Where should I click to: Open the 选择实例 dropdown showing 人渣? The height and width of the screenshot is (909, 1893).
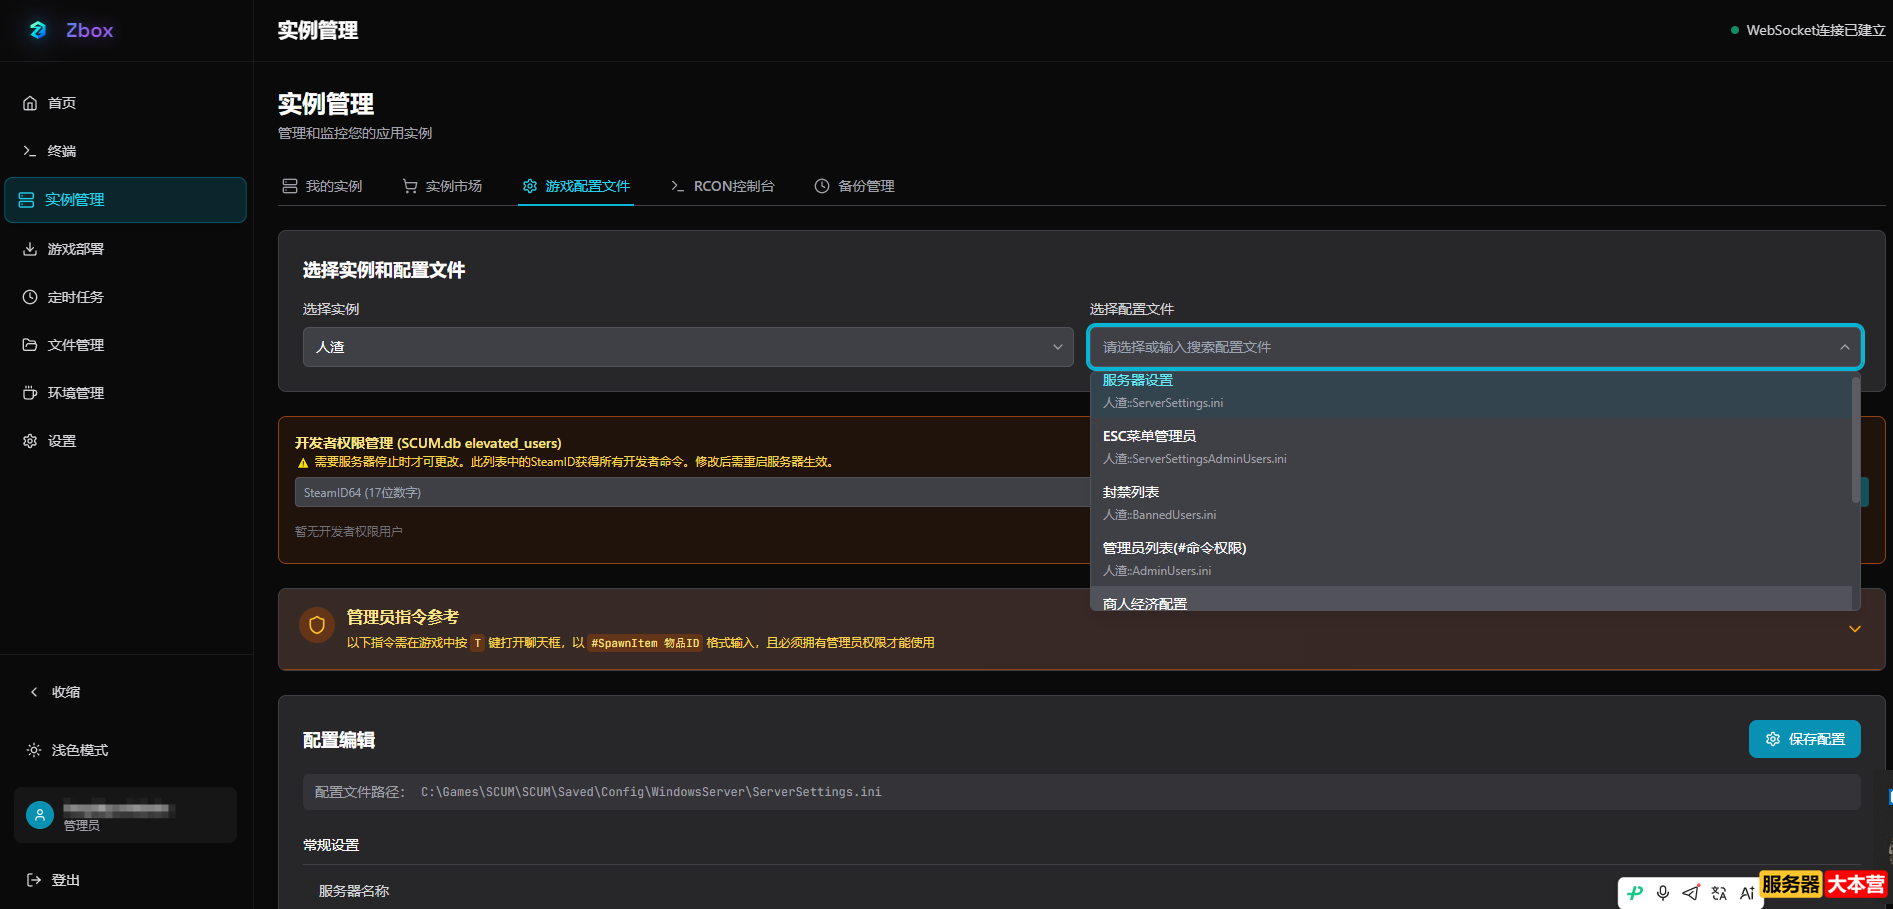coord(688,347)
